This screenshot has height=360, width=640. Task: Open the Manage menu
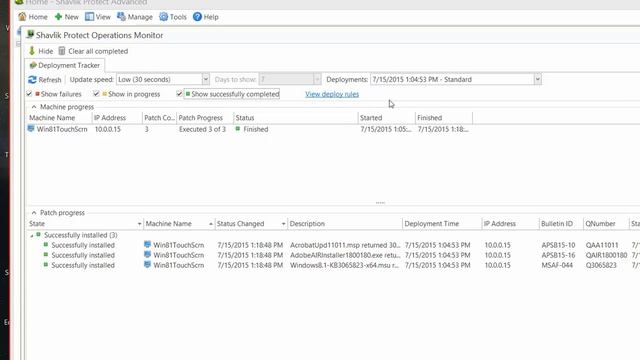pos(135,17)
